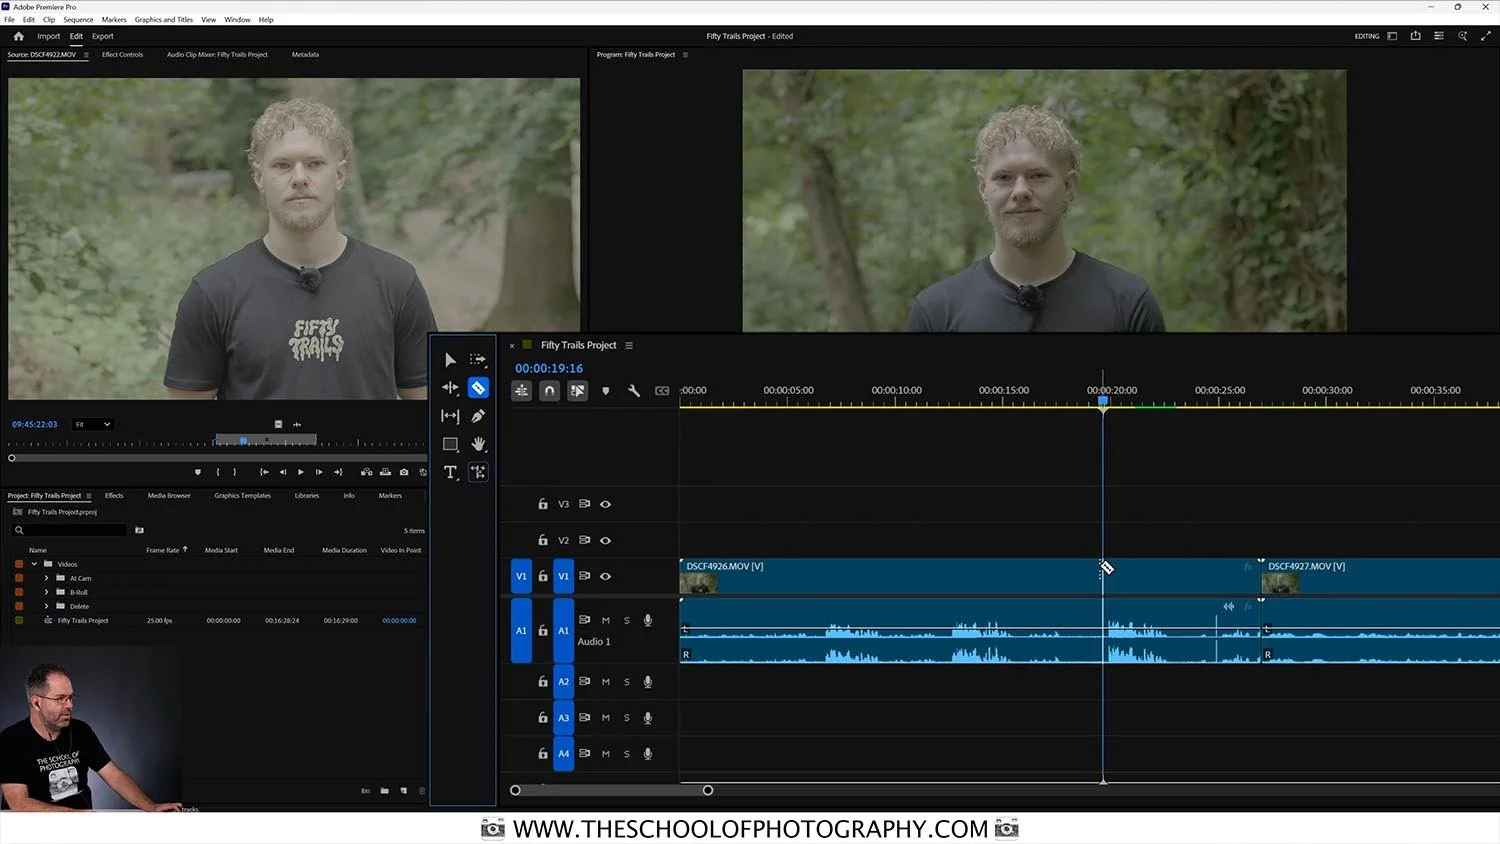Export a frame using the camera icon
This screenshot has height=844, width=1500.
pyautogui.click(x=404, y=472)
